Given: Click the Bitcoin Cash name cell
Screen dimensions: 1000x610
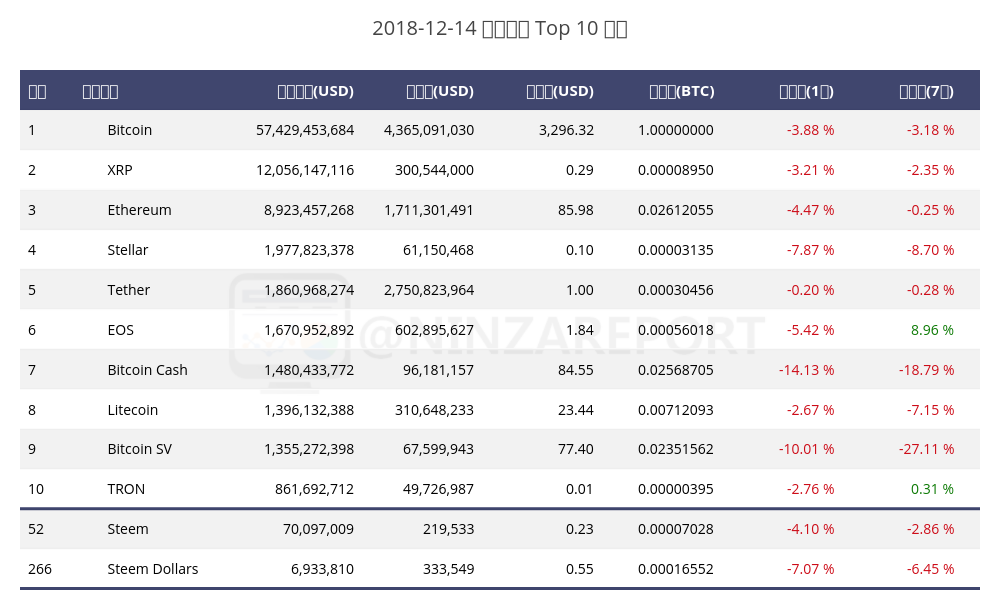Looking at the screenshot, I should pyautogui.click(x=147, y=370).
